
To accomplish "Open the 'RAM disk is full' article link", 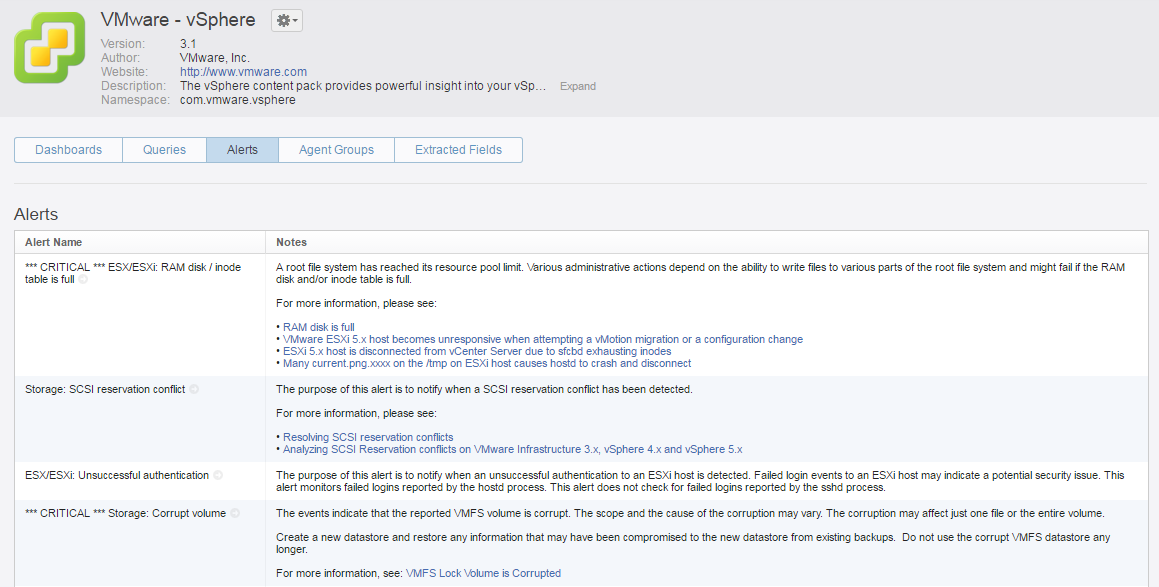I will tap(319, 327).
